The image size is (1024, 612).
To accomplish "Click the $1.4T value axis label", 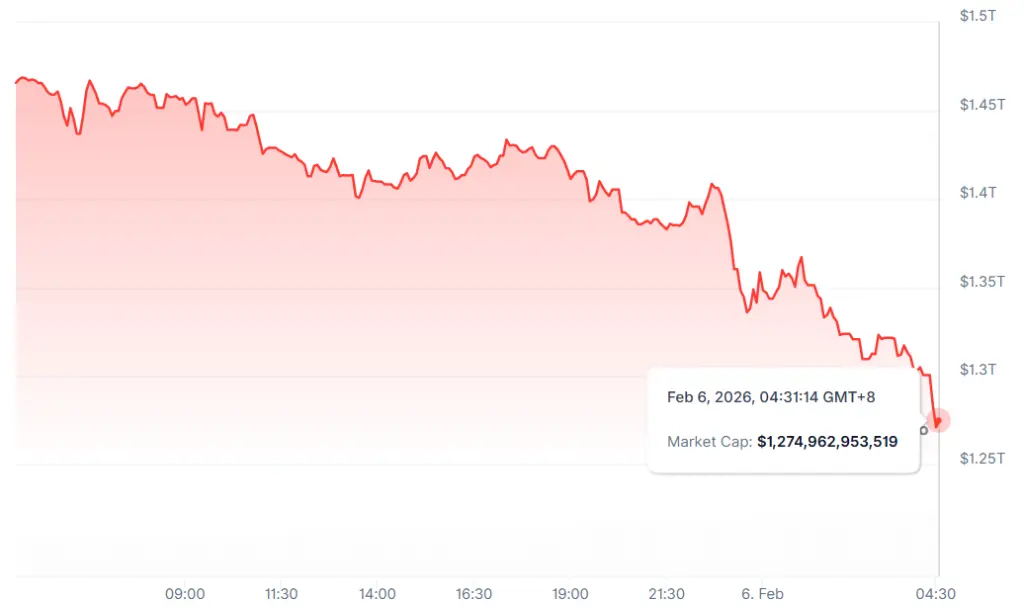I will pos(978,193).
